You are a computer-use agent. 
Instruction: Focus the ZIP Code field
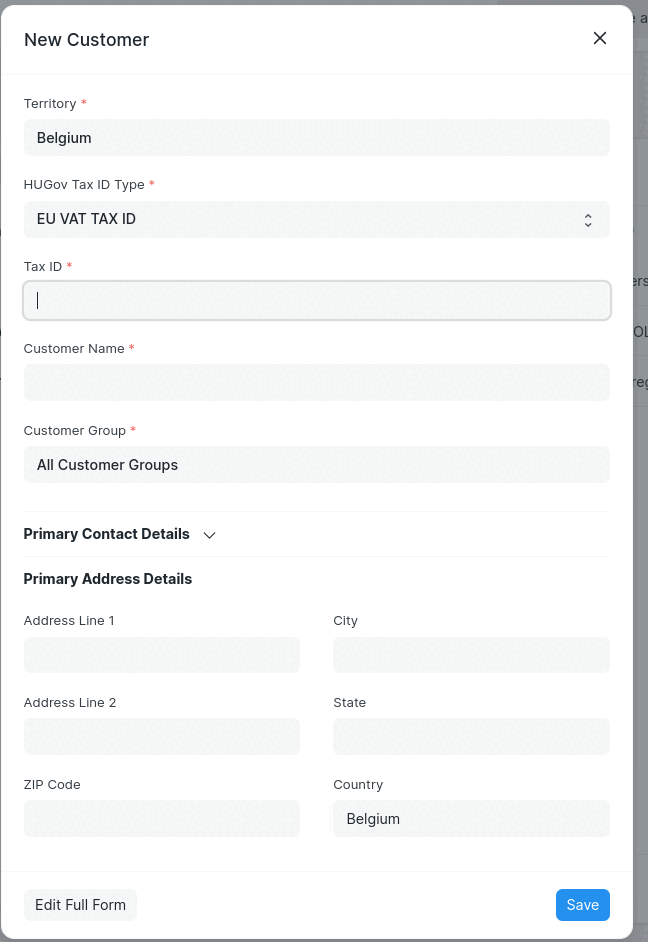point(161,818)
